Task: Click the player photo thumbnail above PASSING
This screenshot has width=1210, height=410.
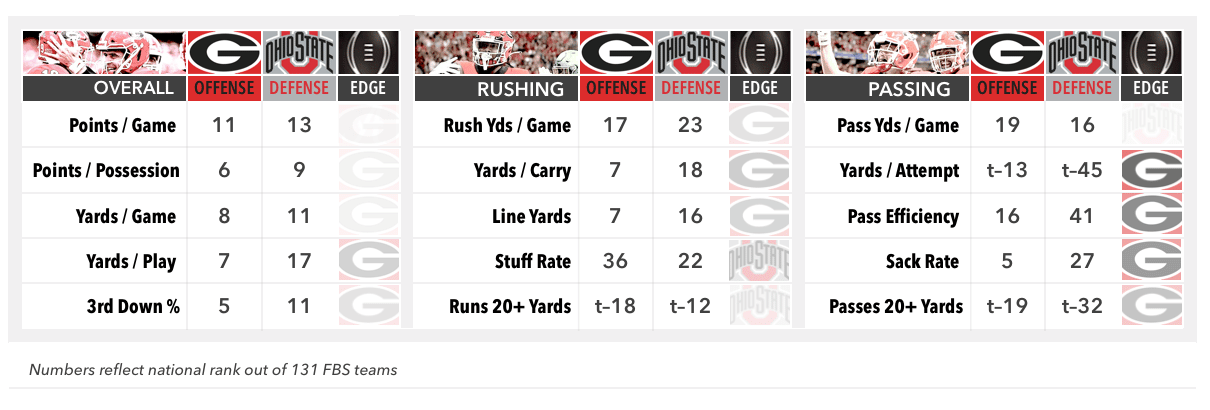Action: pyautogui.click(x=888, y=54)
